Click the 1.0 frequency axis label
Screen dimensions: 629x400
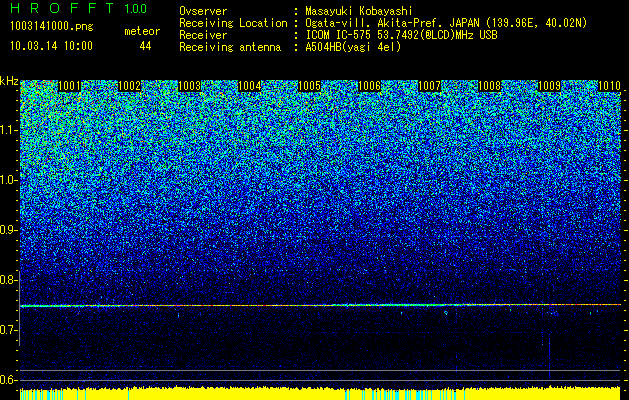pyautogui.click(x=9, y=180)
